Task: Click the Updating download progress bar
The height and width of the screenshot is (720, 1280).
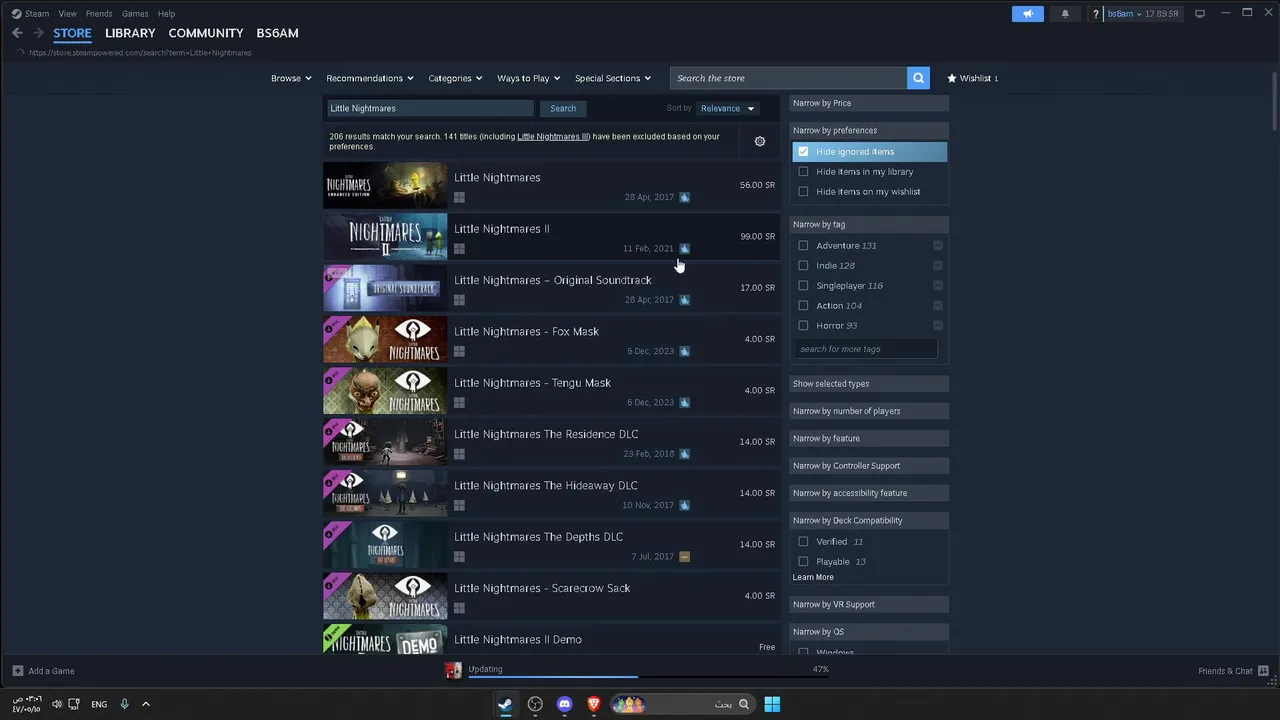Action: pyautogui.click(x=648, y=677)
